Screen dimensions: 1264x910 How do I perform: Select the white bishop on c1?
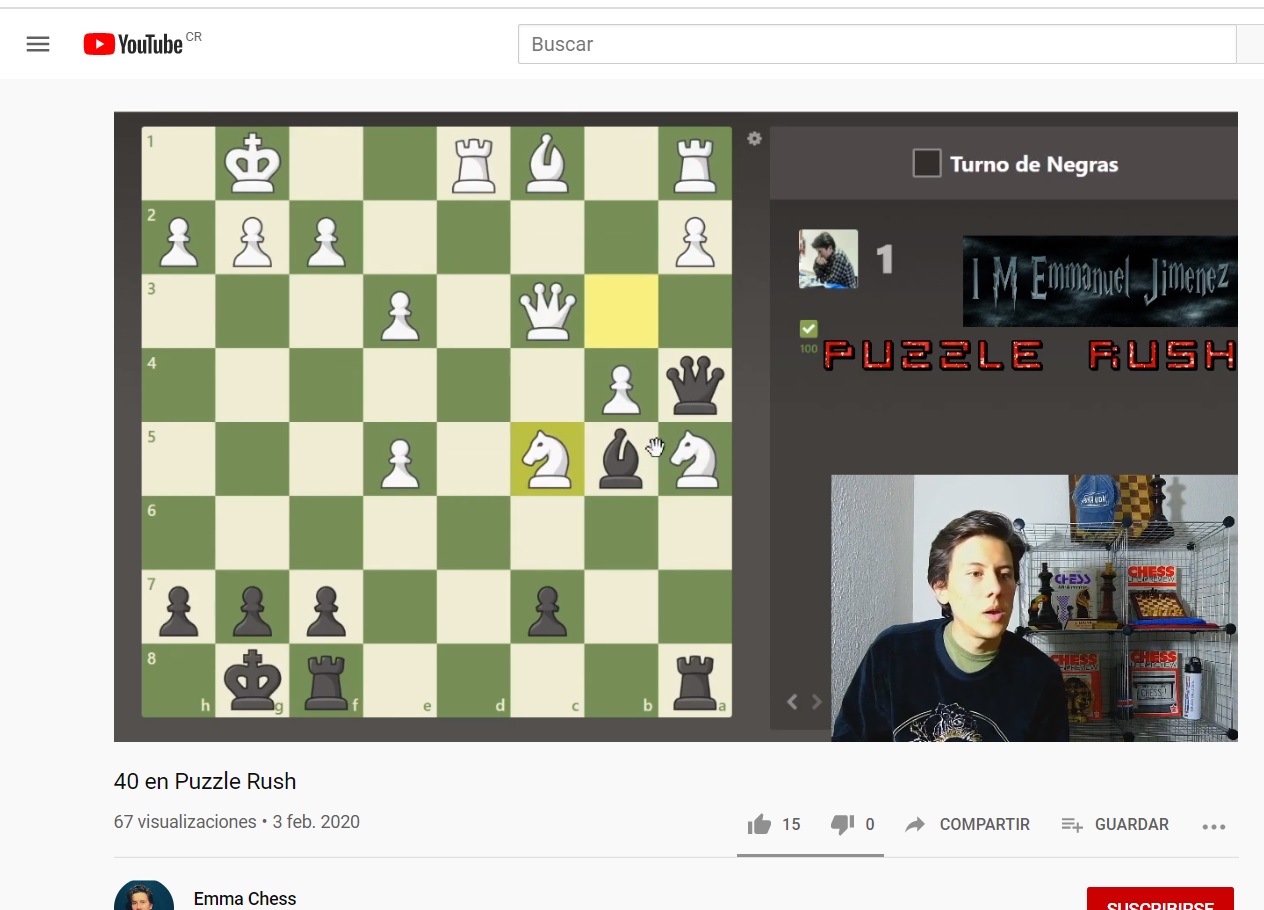tap(547, 164)
